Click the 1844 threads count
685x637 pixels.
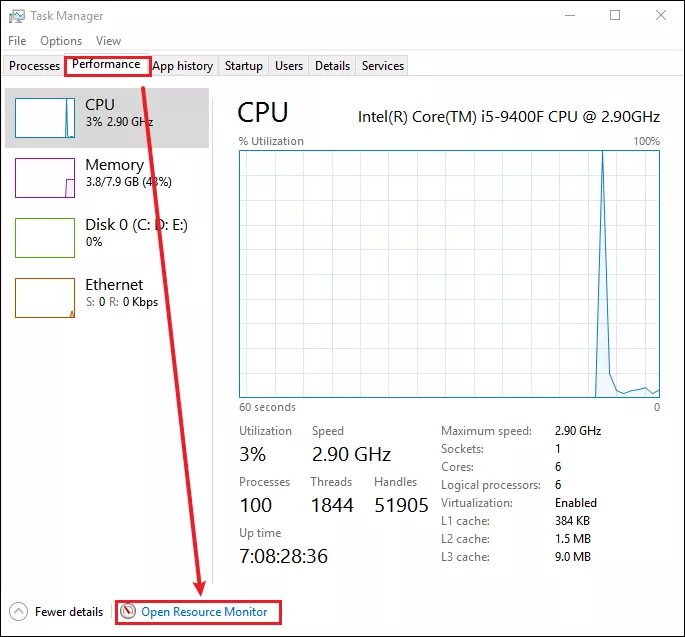point(332,505)
